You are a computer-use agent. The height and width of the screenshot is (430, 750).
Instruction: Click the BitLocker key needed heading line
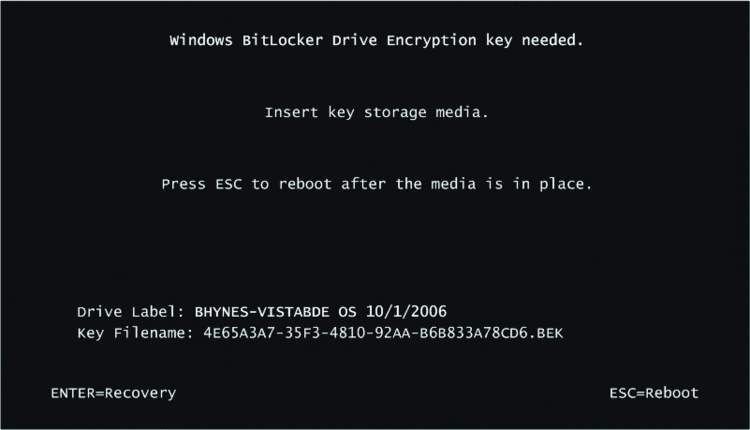(x=376, y=41)
